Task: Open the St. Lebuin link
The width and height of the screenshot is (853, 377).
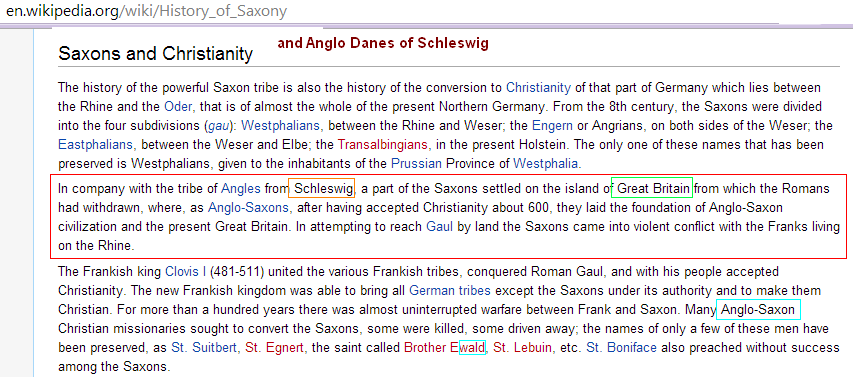Action: pos(522,348)
